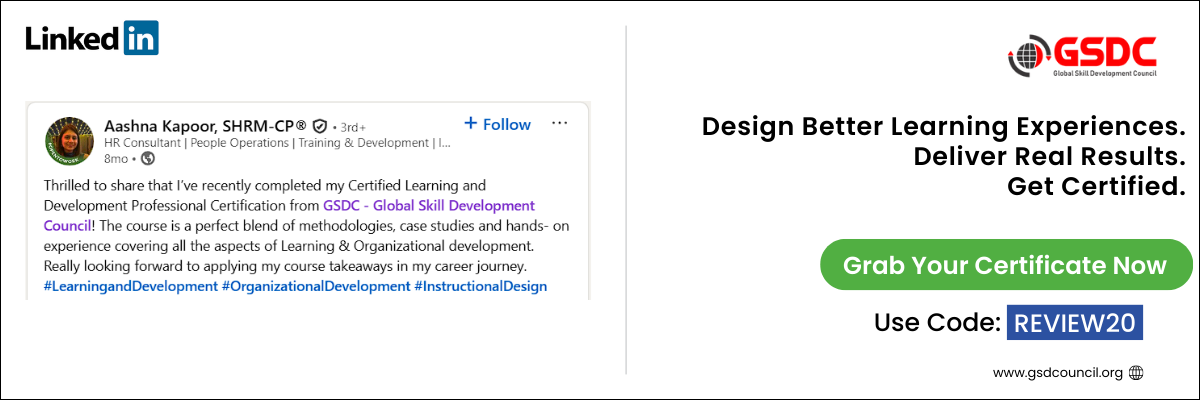
Task: Click the #LearningandDevelopment hashtag
Action: [x=130, y=286]
